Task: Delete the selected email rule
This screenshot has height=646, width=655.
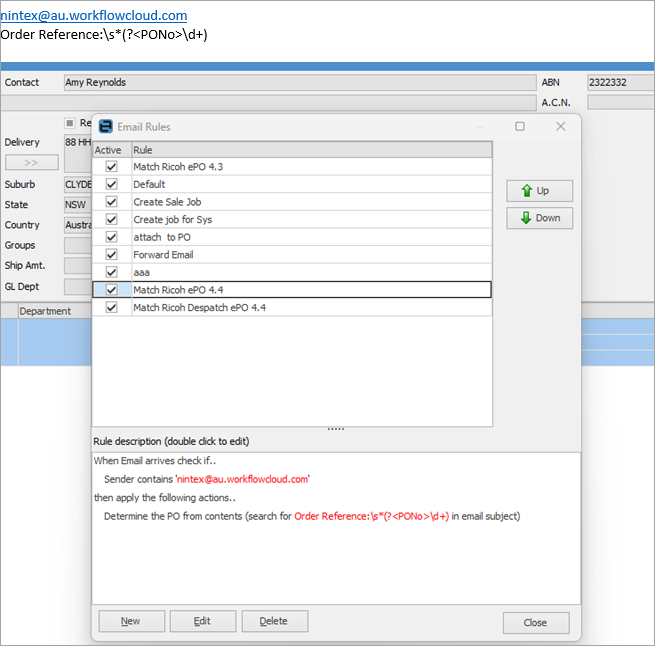Action: click(275, 621)
